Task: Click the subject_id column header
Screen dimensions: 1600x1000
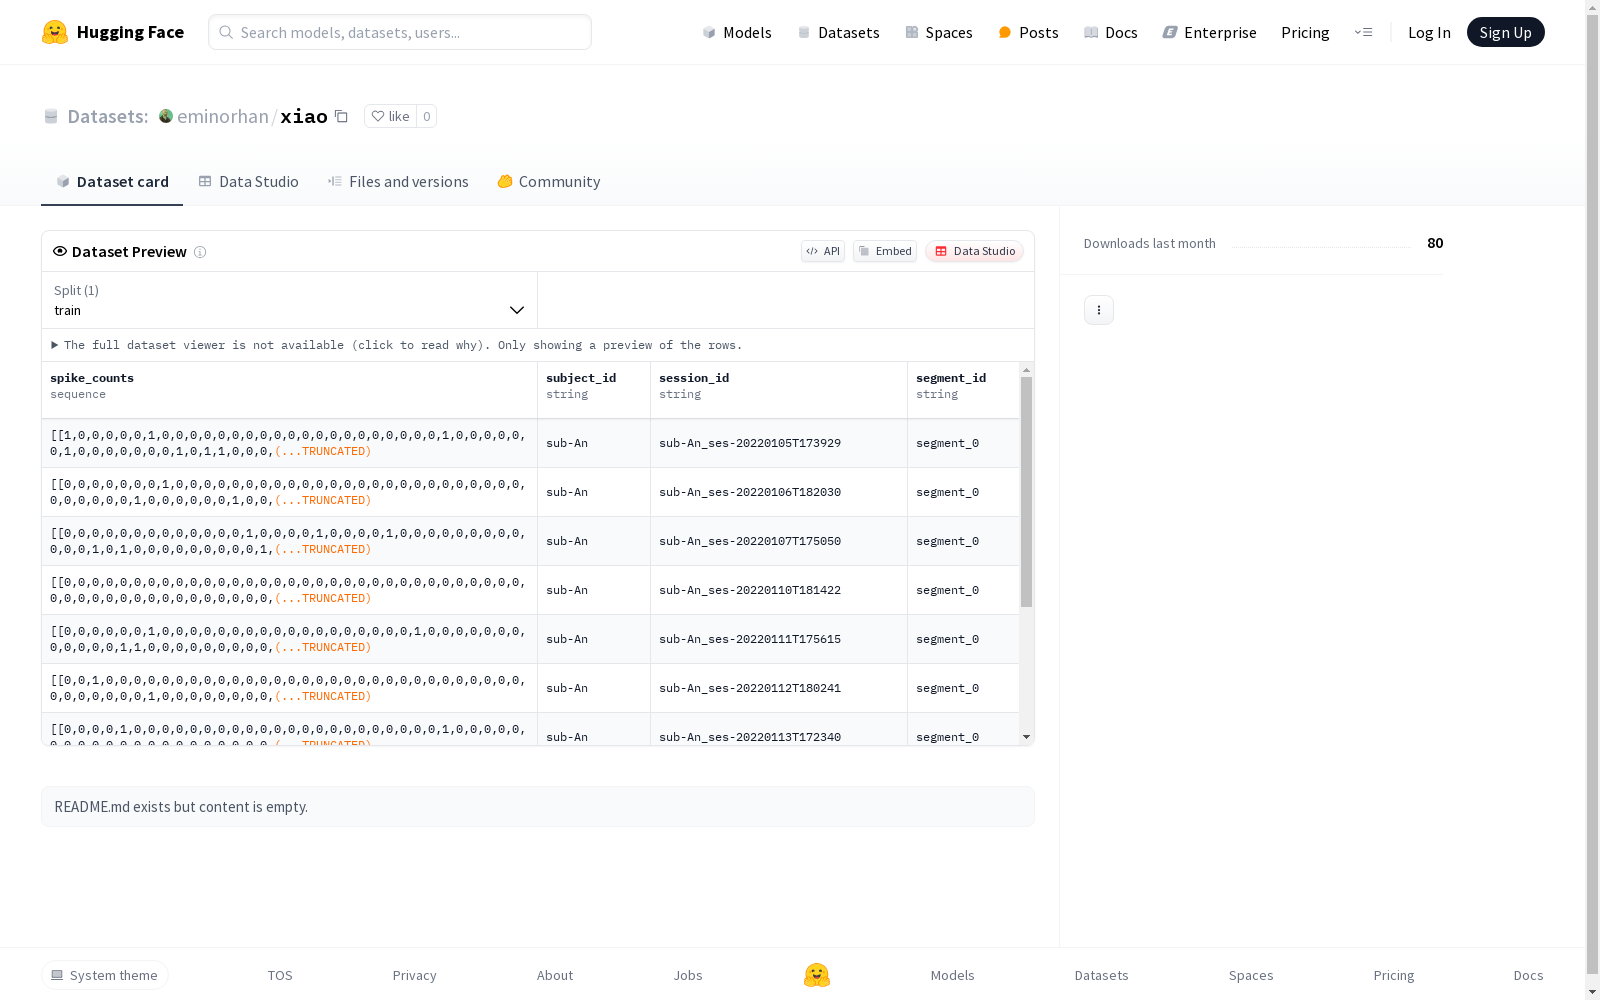Action: (594, 389)
